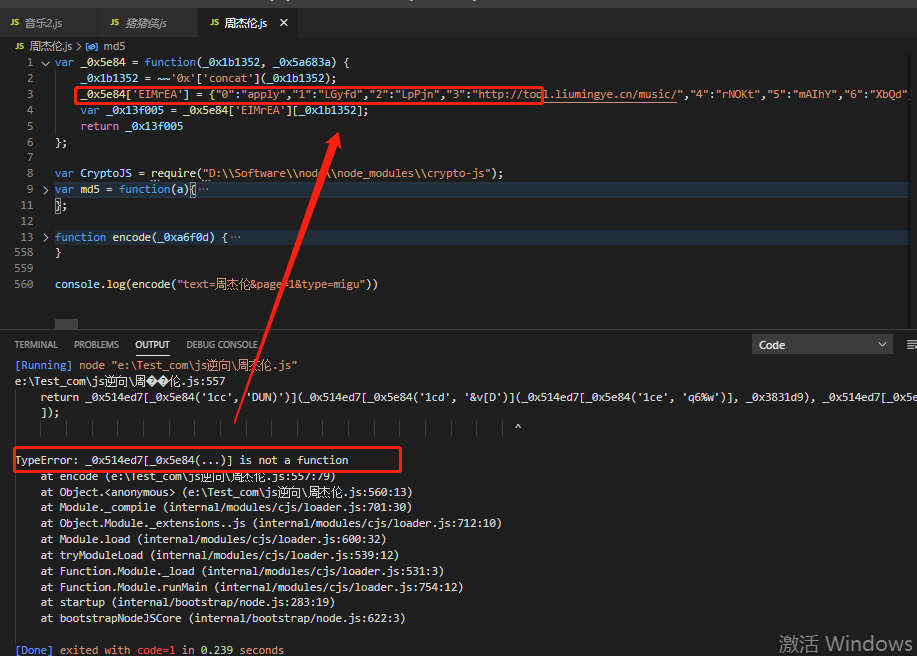Collapse the _0x5e84 function on line 1
The width and height of the screenshot is (917, 656).
[x=46, y=63]
